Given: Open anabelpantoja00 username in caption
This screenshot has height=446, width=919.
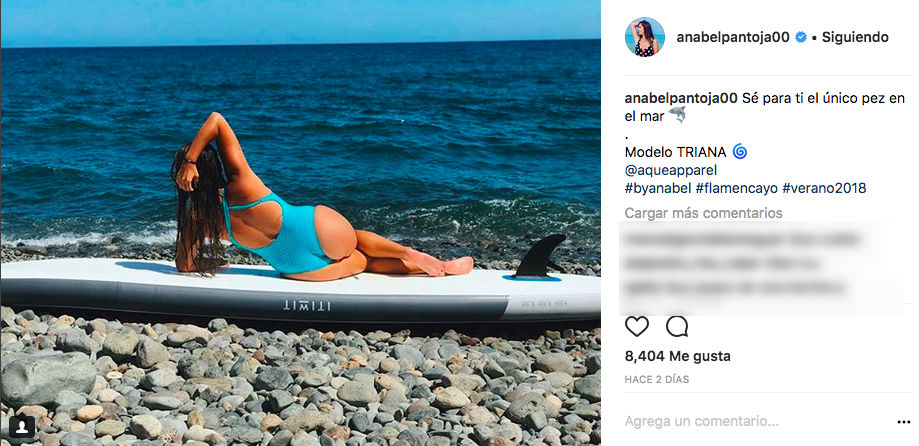Looking at the screenshot, I should click(681, 98).
